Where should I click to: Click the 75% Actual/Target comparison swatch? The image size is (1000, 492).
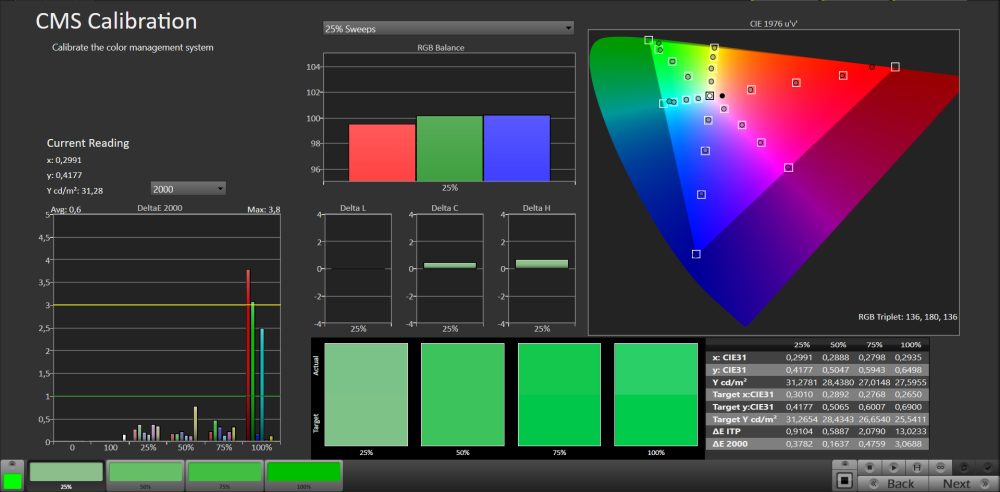pos(559,394)
